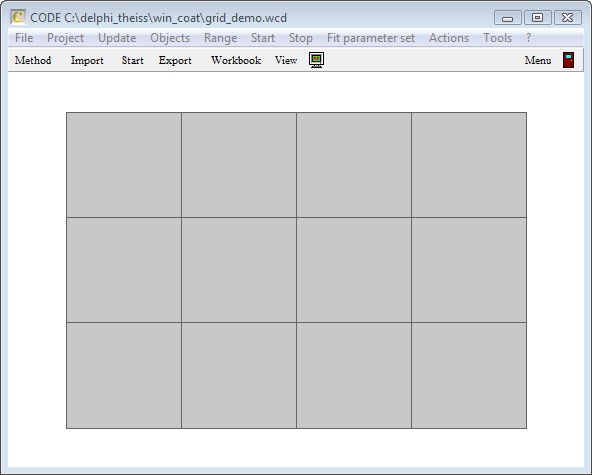
Task: Open the Workbook from toolbar
Action: (236, 60)
